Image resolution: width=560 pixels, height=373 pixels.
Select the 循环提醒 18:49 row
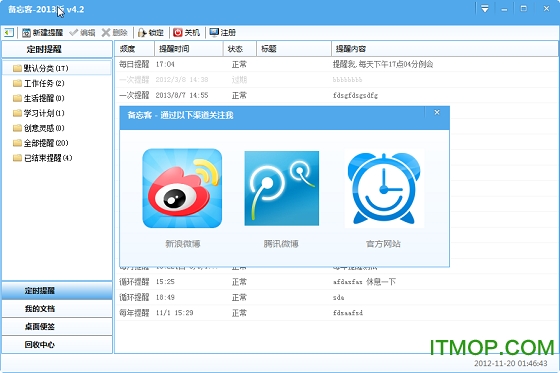(x=336, y=297)
